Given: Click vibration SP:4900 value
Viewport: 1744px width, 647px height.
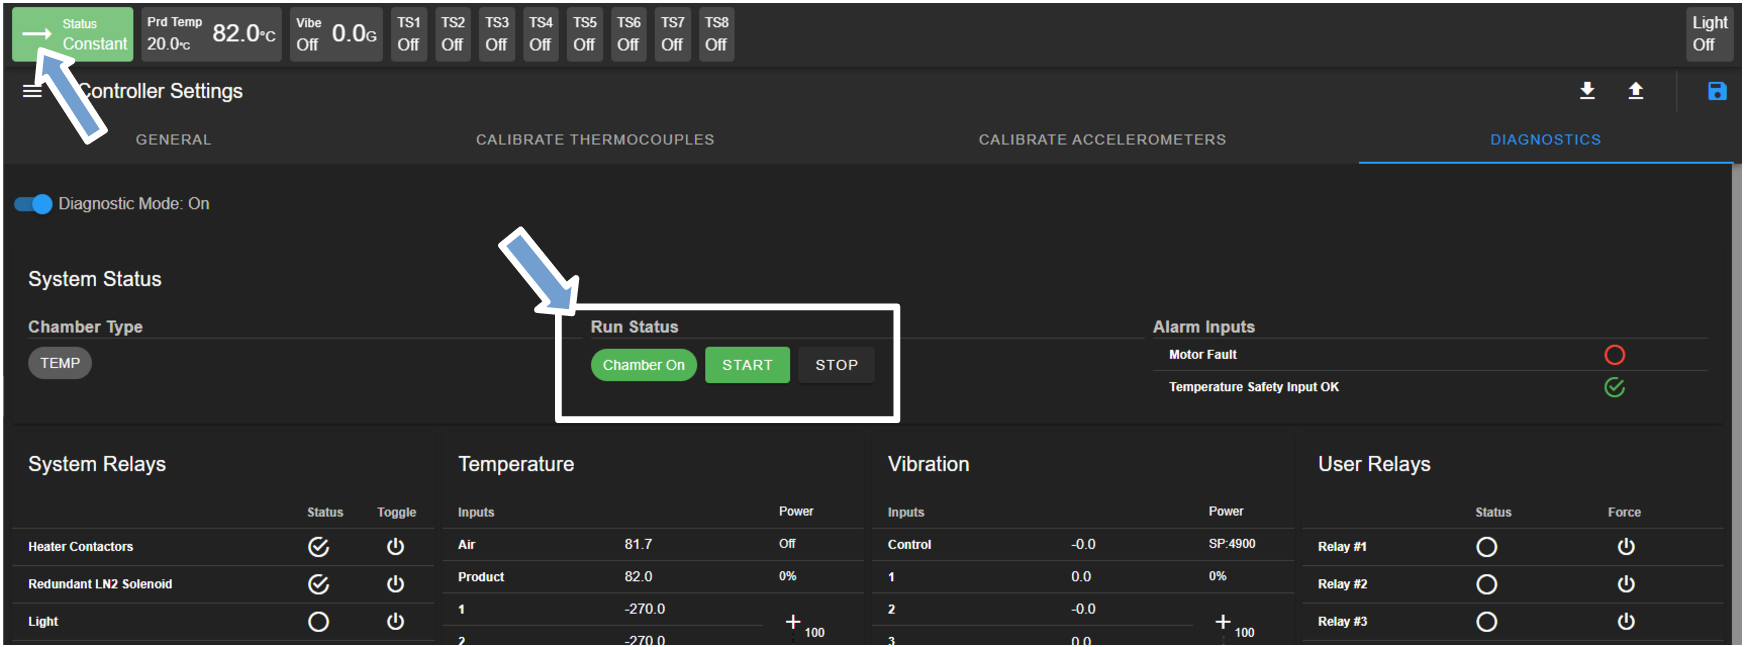Looking at the screenshot, I should tap(1232, 544).
